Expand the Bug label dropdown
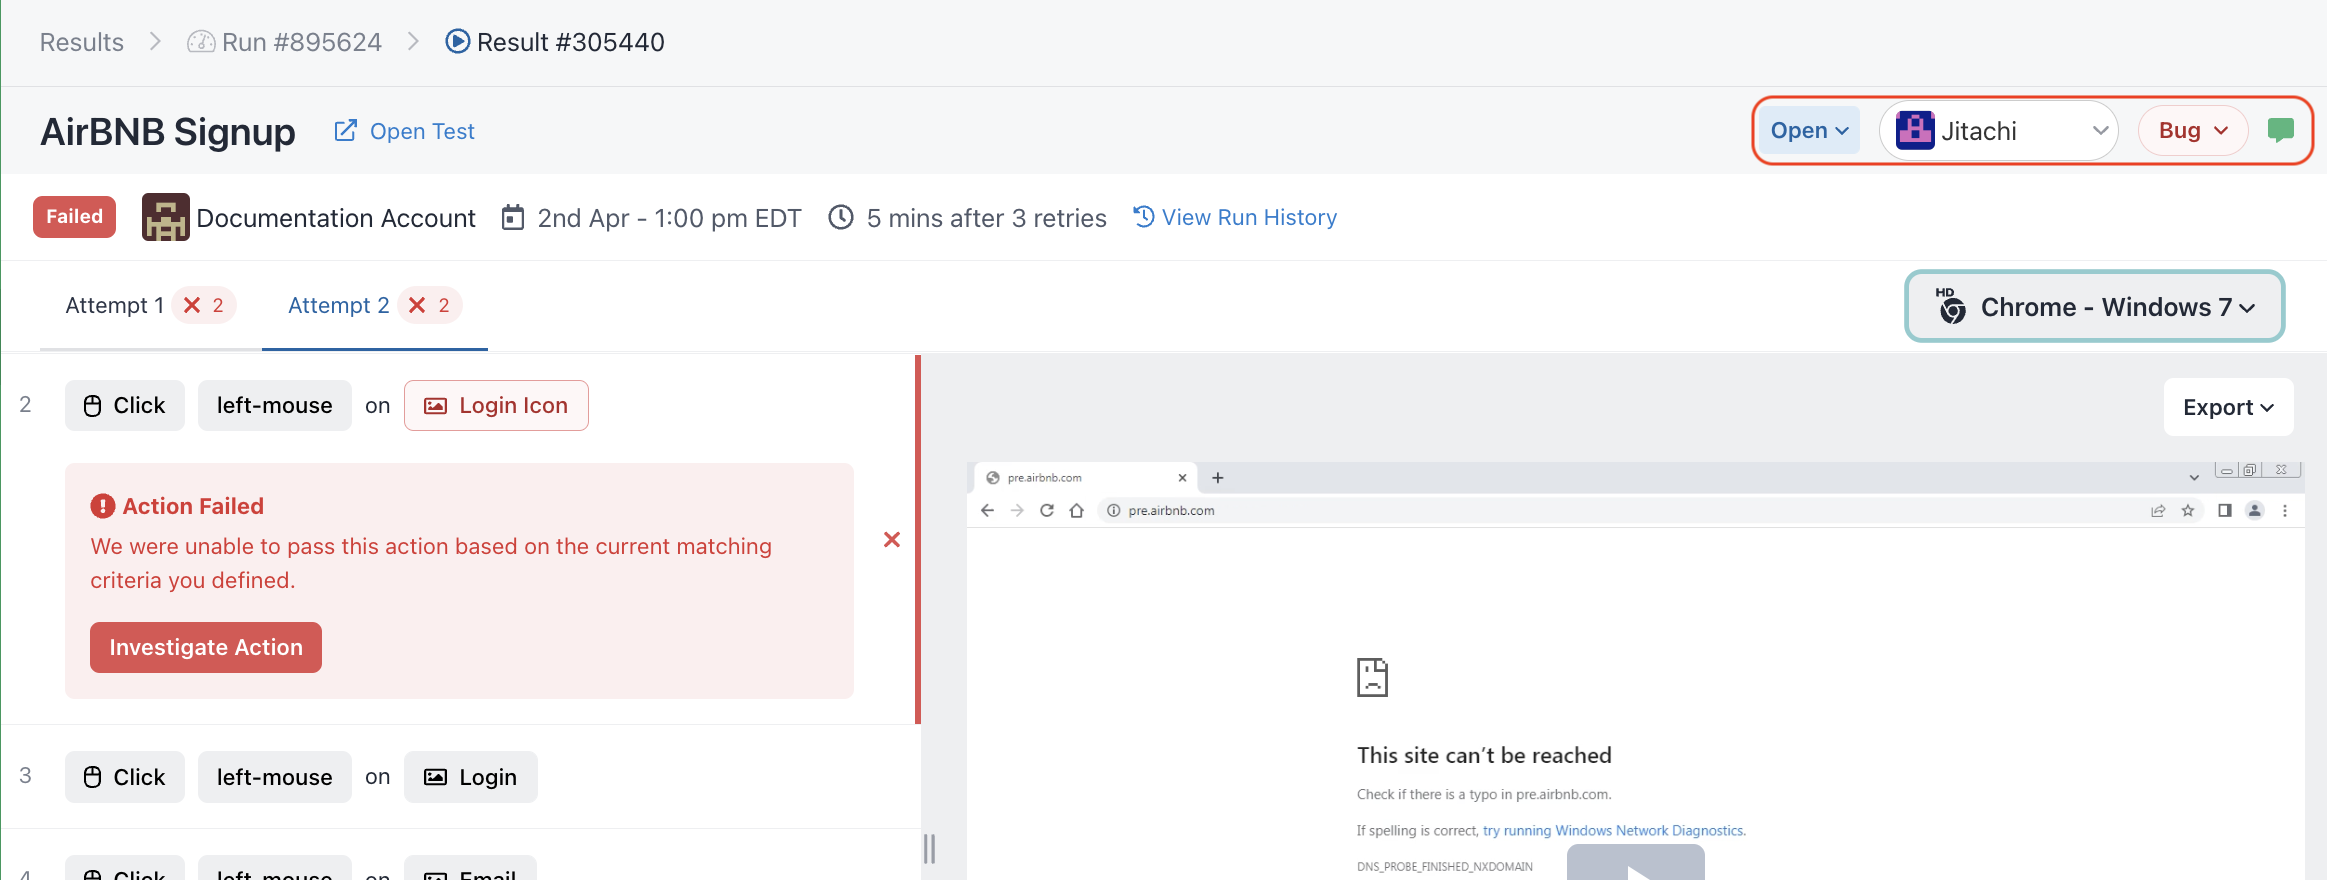Screen dimensions: 2327x880 point(2193,131)
